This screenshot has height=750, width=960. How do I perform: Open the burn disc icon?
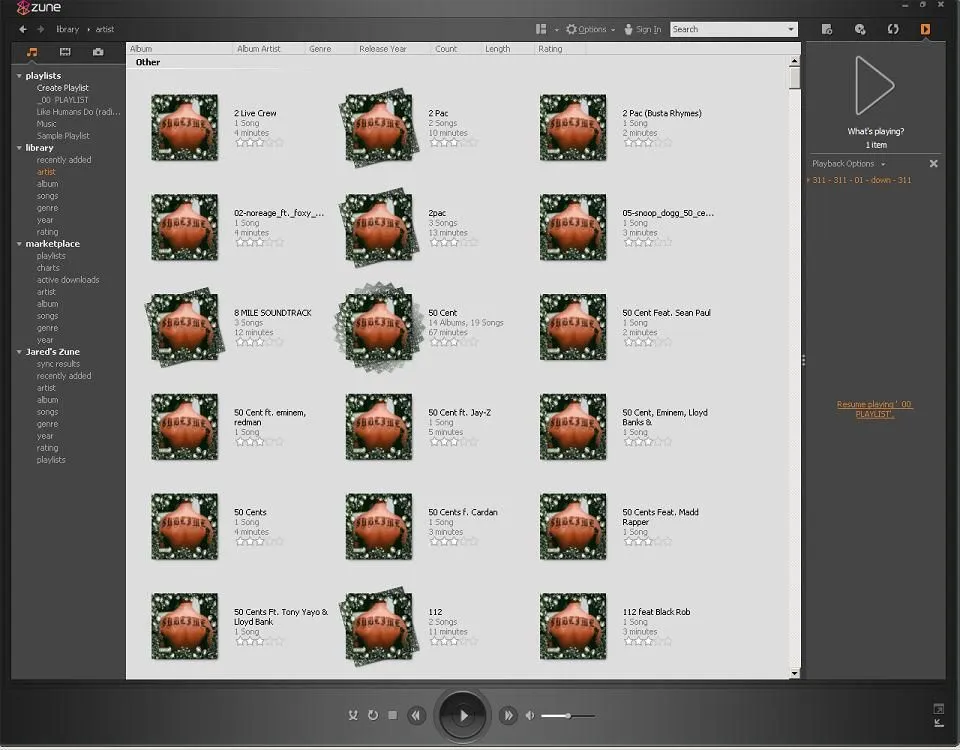860,30
